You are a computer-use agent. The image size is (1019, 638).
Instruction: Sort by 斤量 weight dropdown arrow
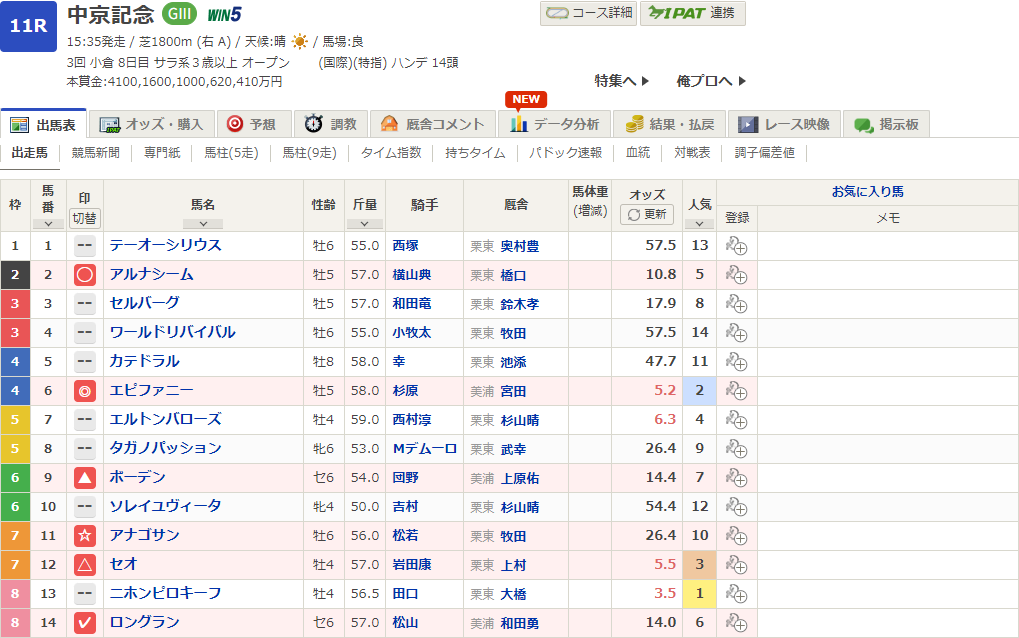[x=364, y=223]
